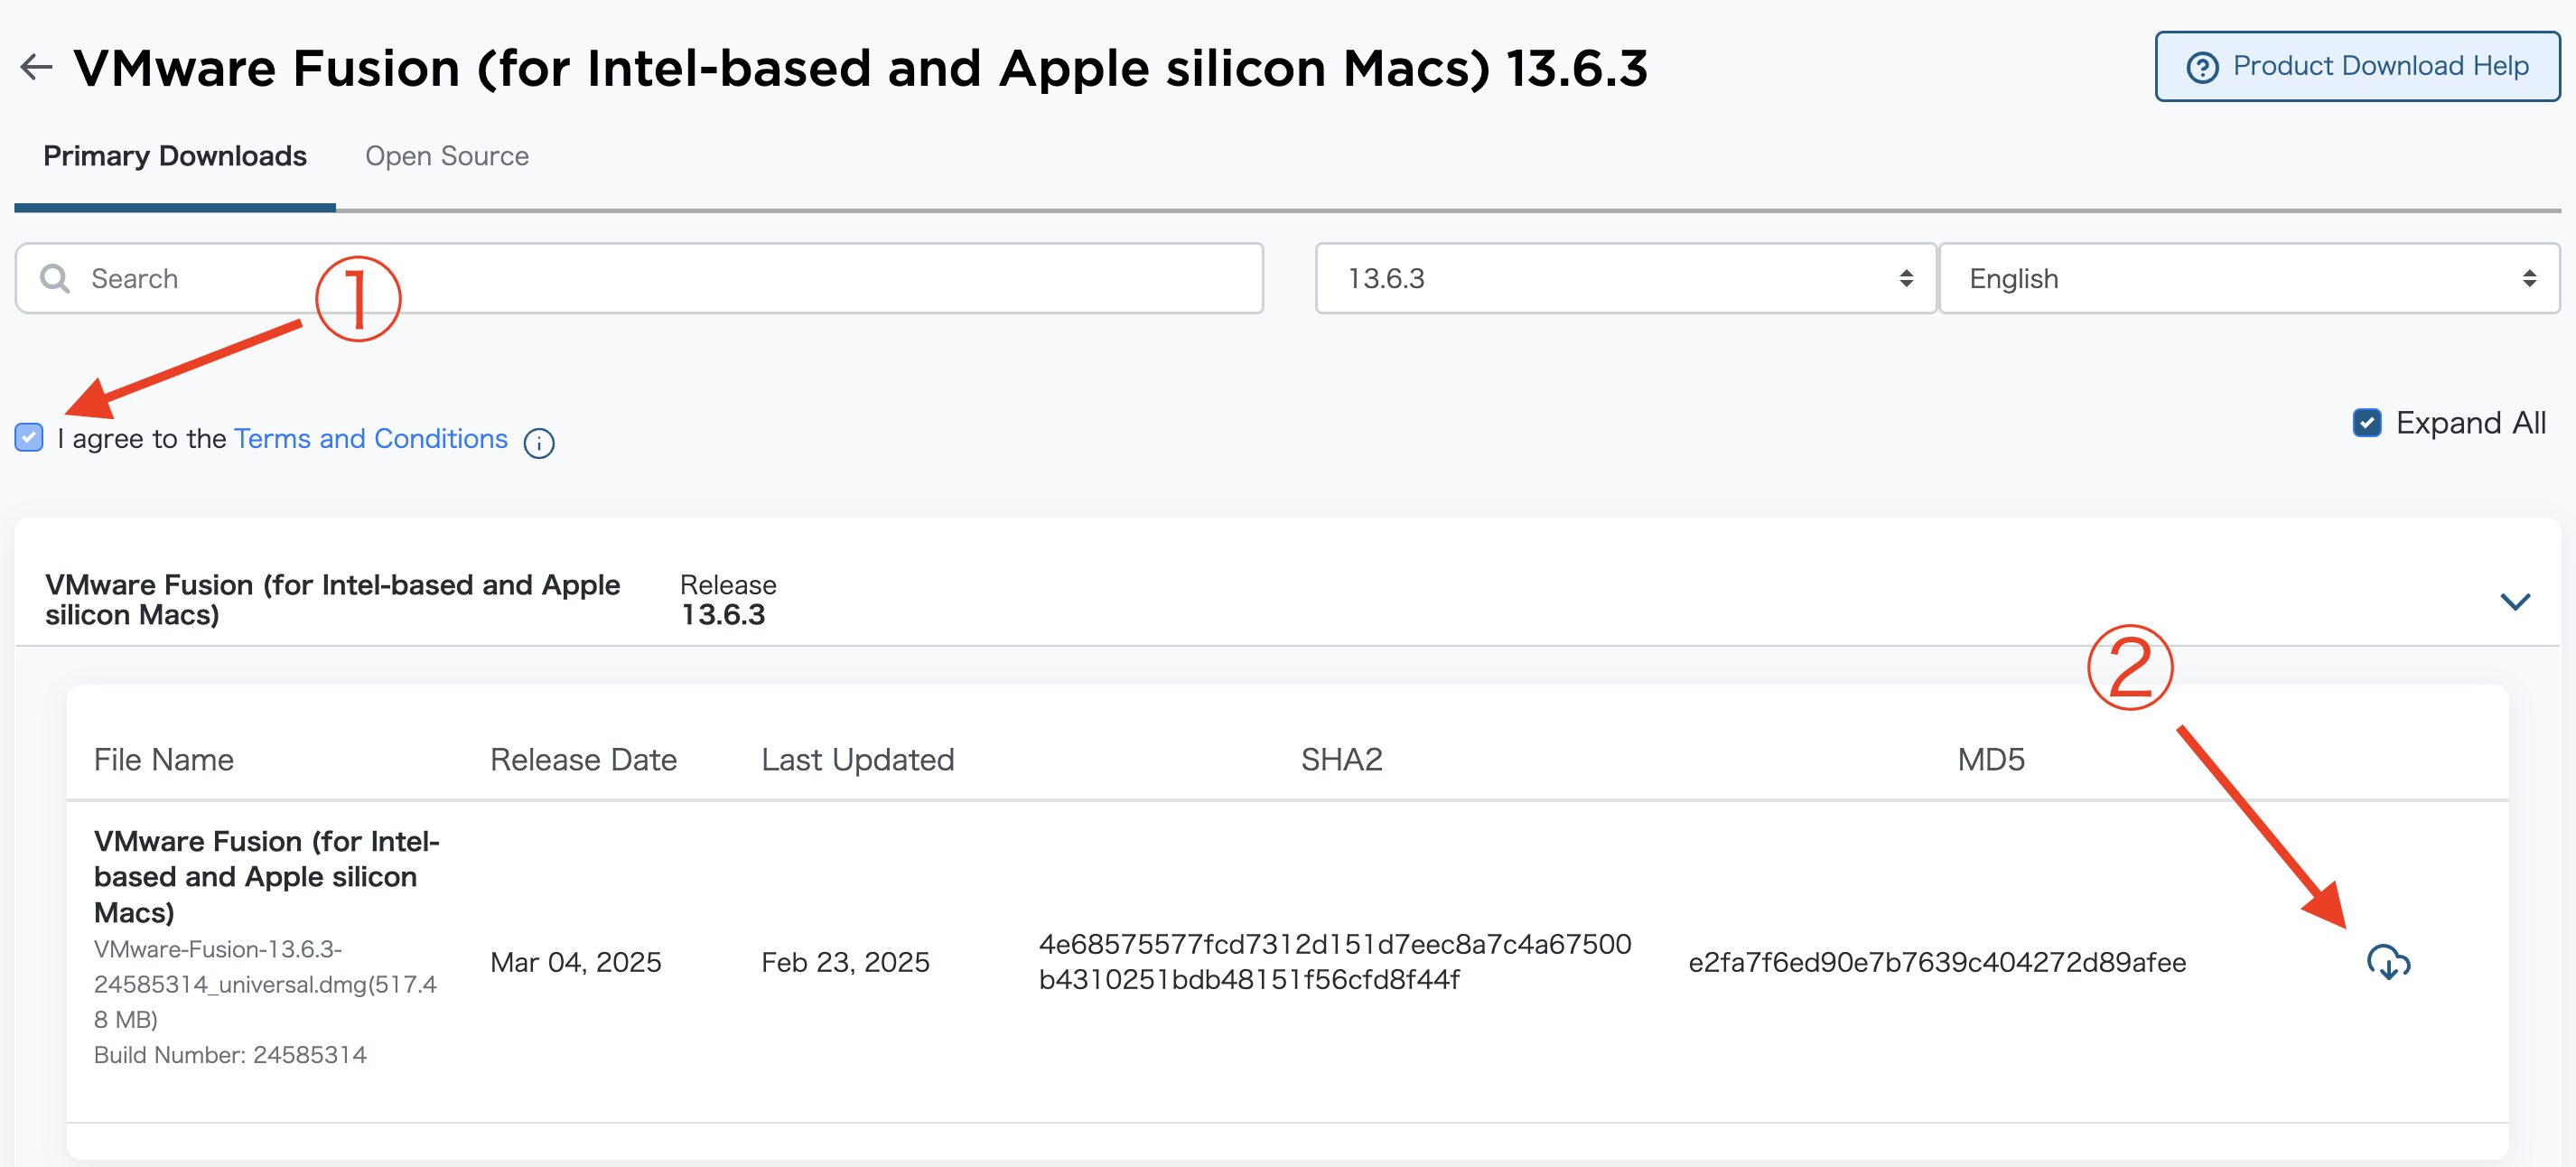The height and width of the screenshot is (1167, 2576).
Task: Open the English language dropdown
Action: (x=2249, y=278)
